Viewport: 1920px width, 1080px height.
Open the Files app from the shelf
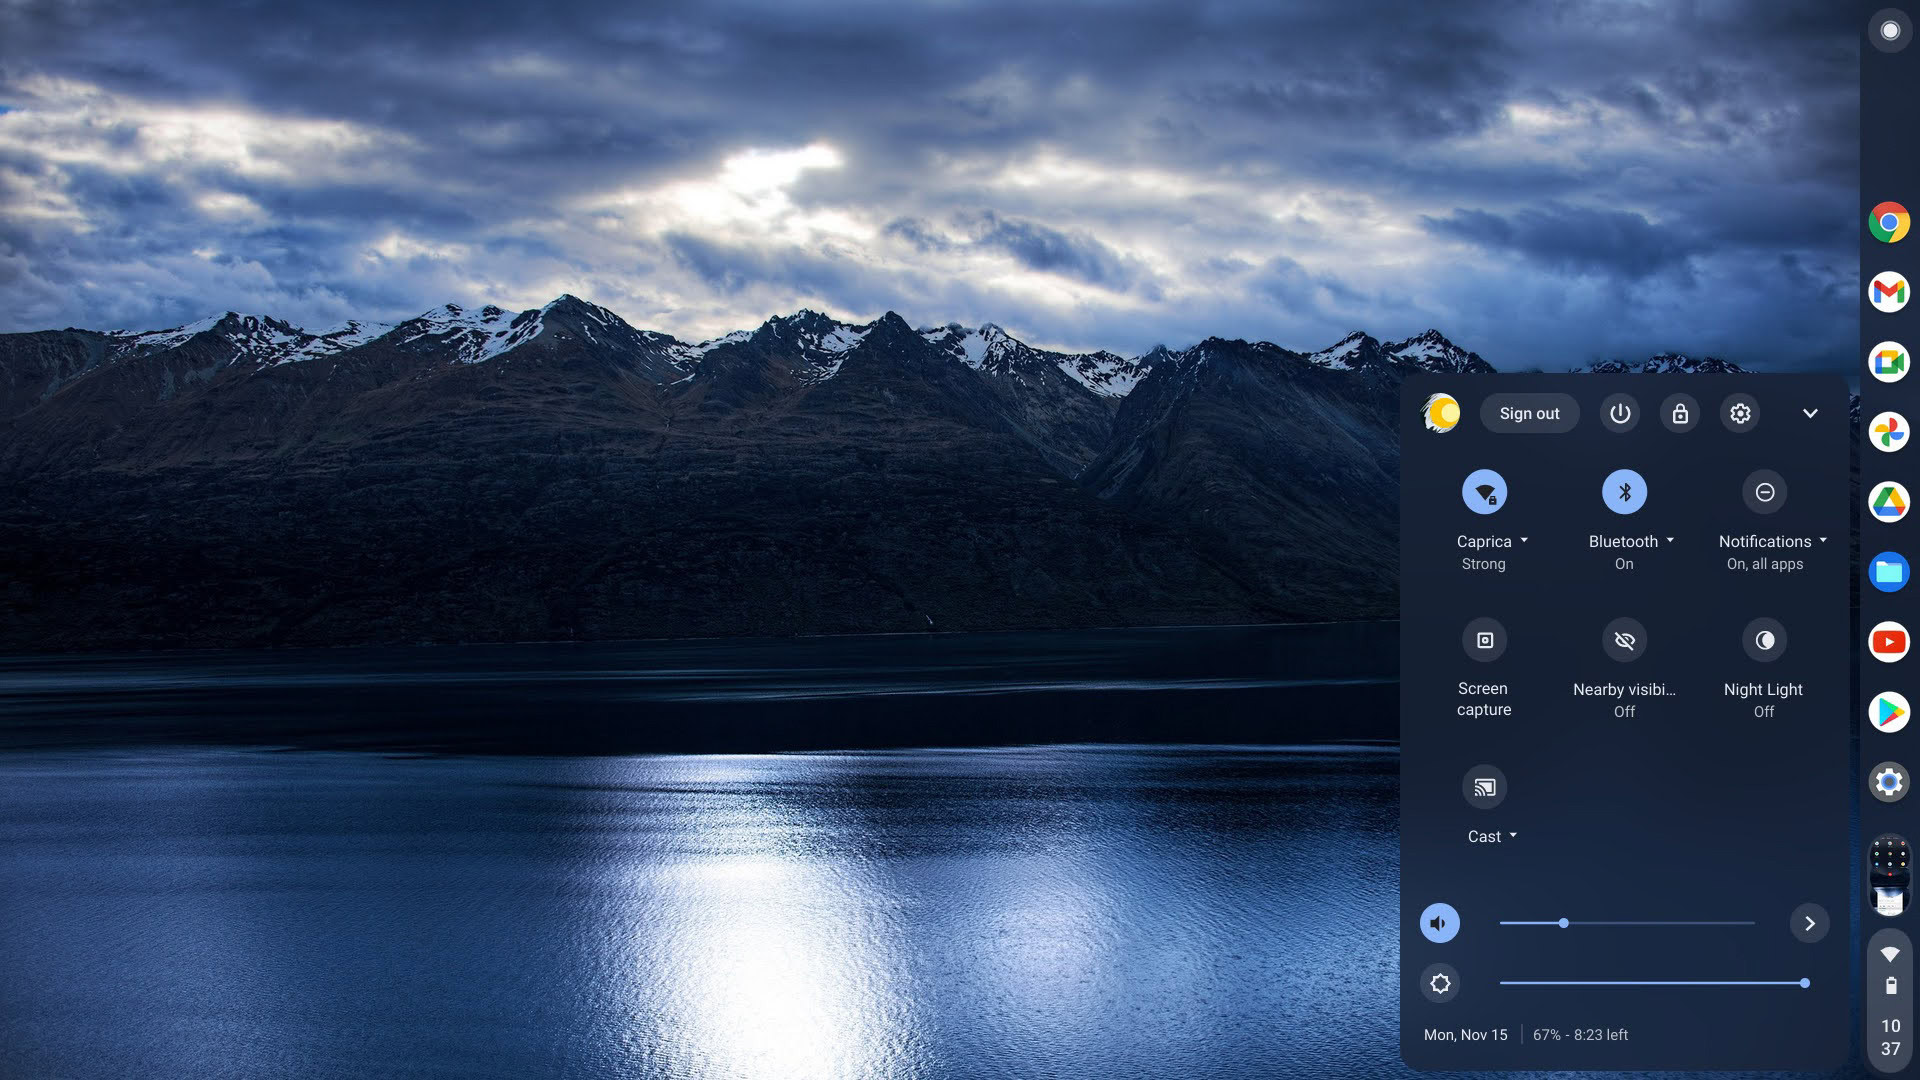click(1889, 572)
